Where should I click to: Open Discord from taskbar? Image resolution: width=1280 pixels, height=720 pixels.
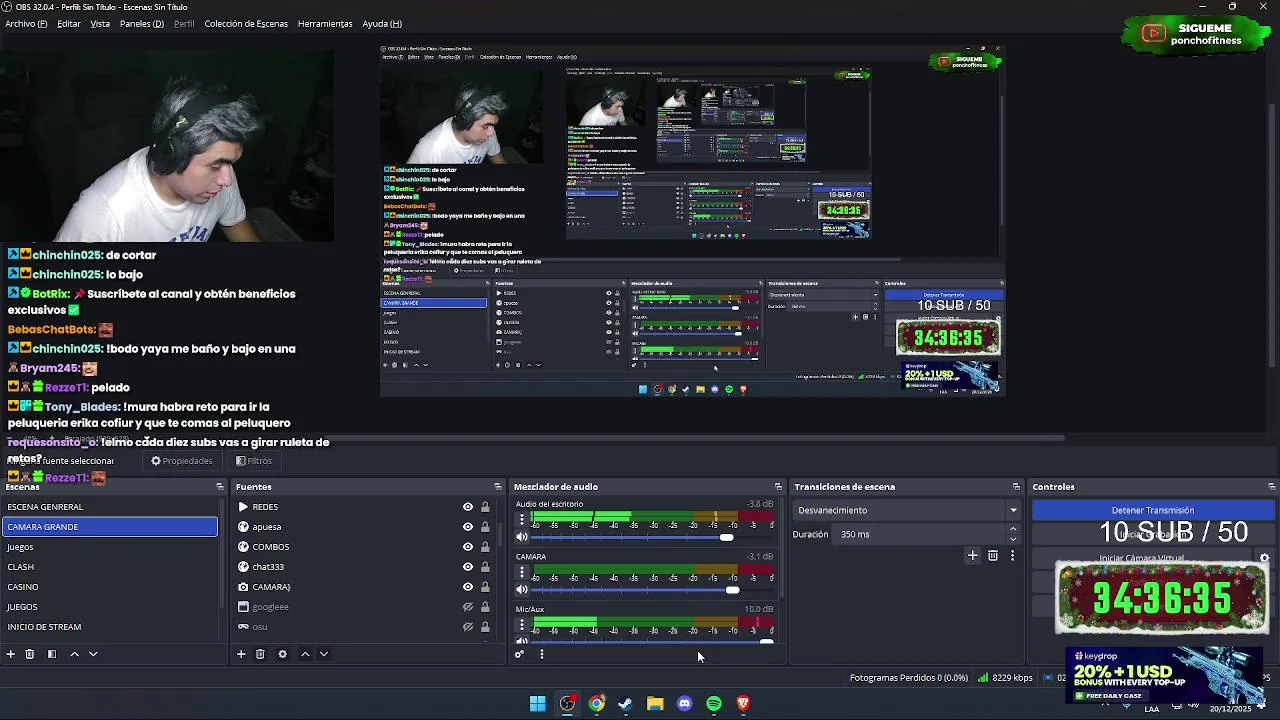tap(684, 704)
